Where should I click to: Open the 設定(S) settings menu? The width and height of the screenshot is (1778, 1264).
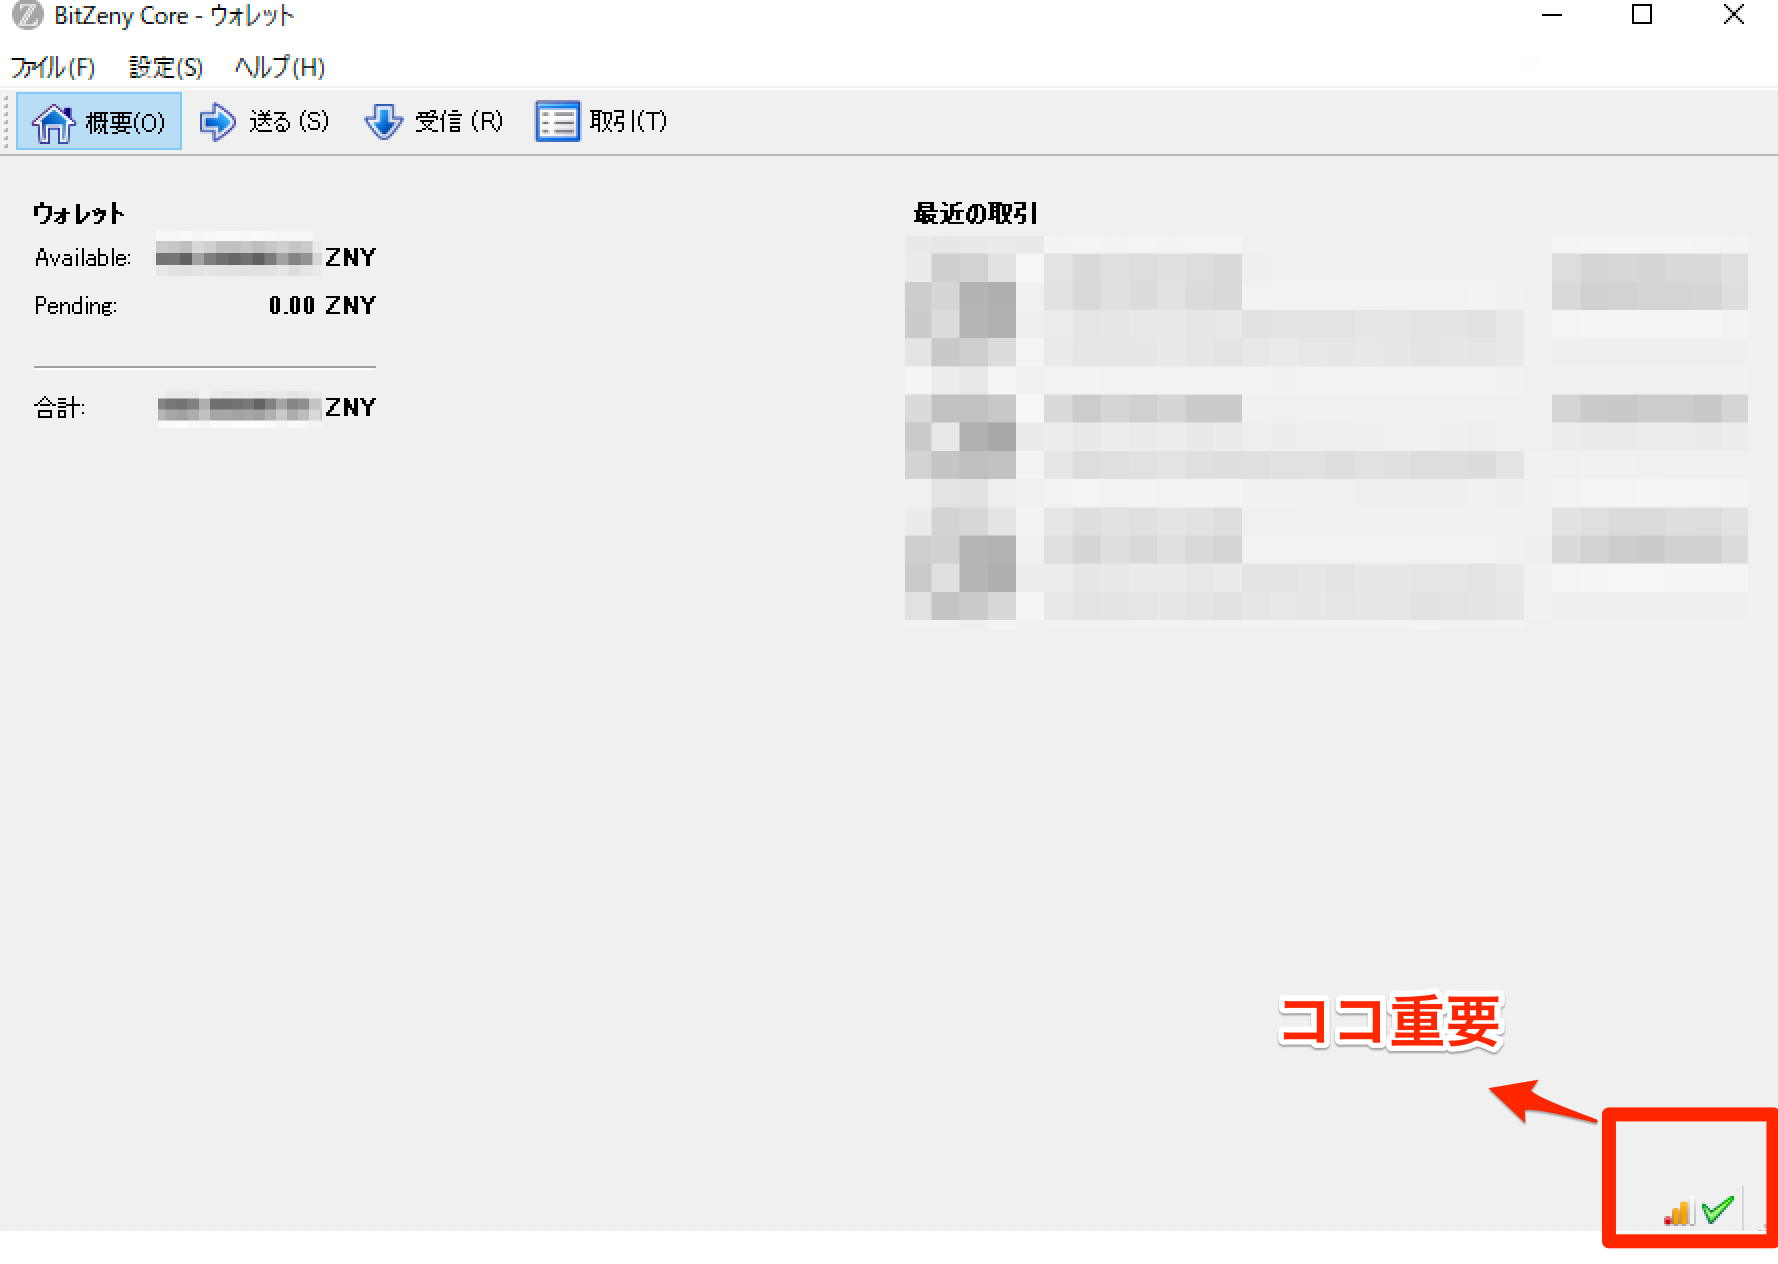166,67
